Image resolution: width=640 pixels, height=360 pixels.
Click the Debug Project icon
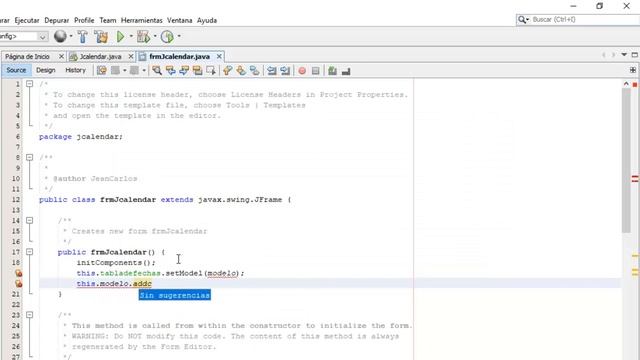[143, 37]
